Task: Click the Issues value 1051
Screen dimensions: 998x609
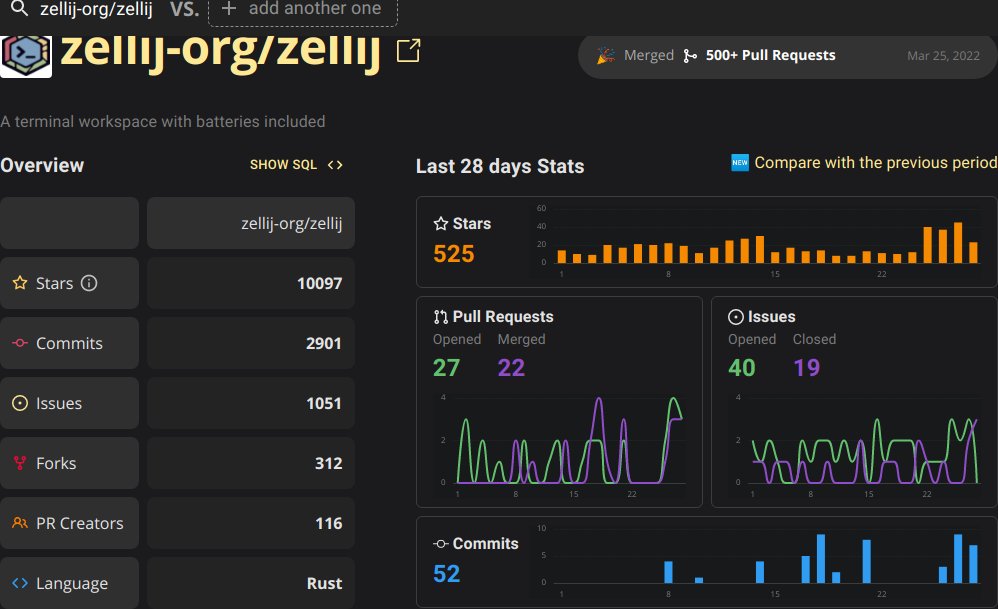Action: tap(324, 403)
